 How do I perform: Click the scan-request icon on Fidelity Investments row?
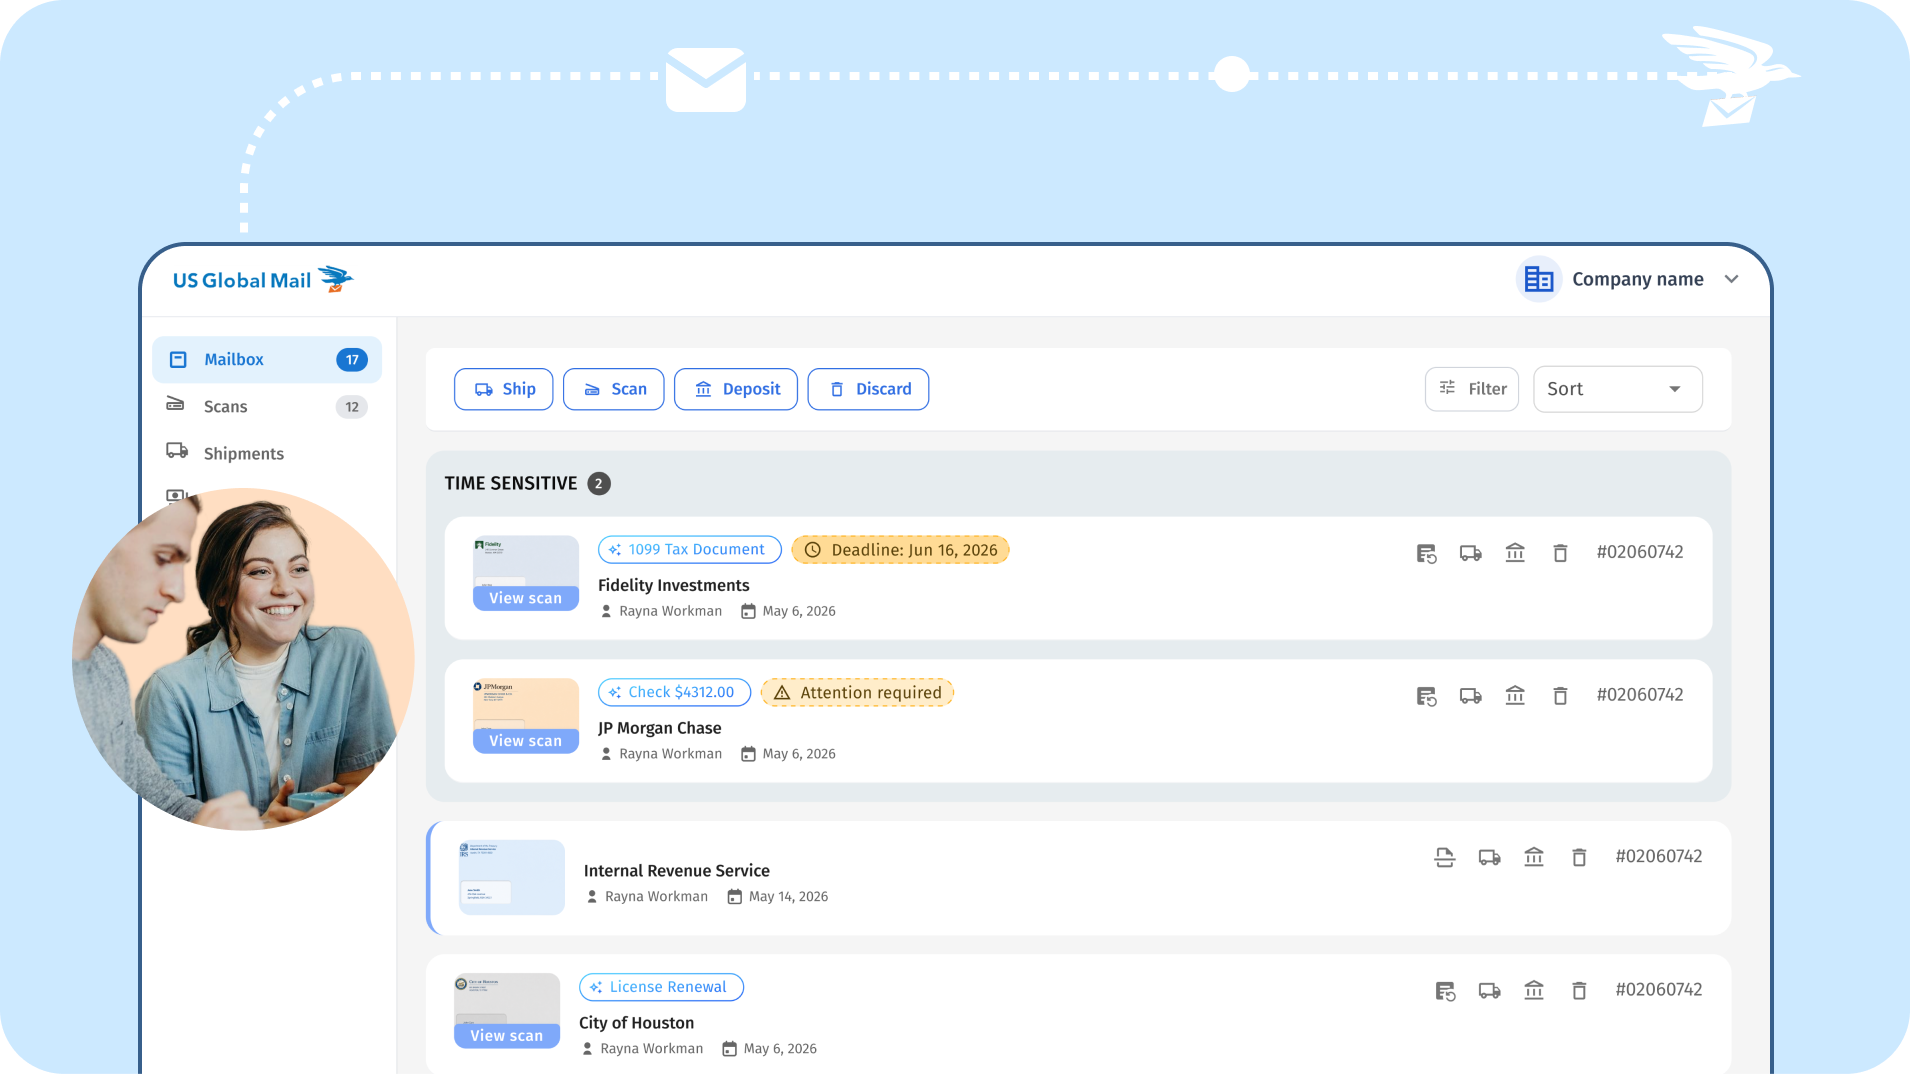[x=1426, y=553]
